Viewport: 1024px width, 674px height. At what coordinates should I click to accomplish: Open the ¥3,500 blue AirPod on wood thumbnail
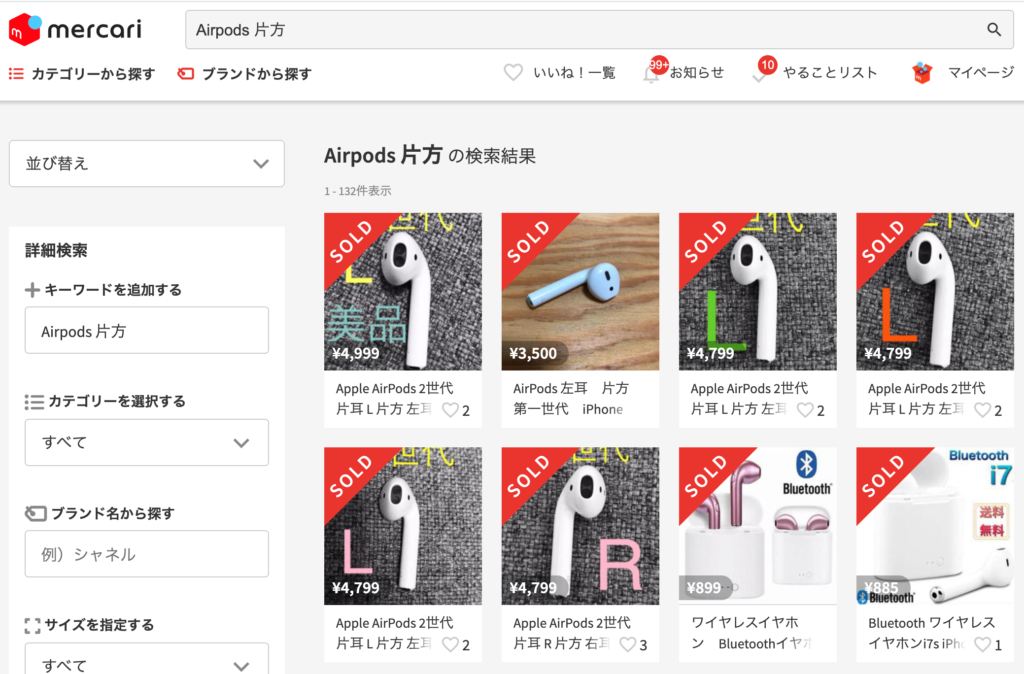click(581, 292)
